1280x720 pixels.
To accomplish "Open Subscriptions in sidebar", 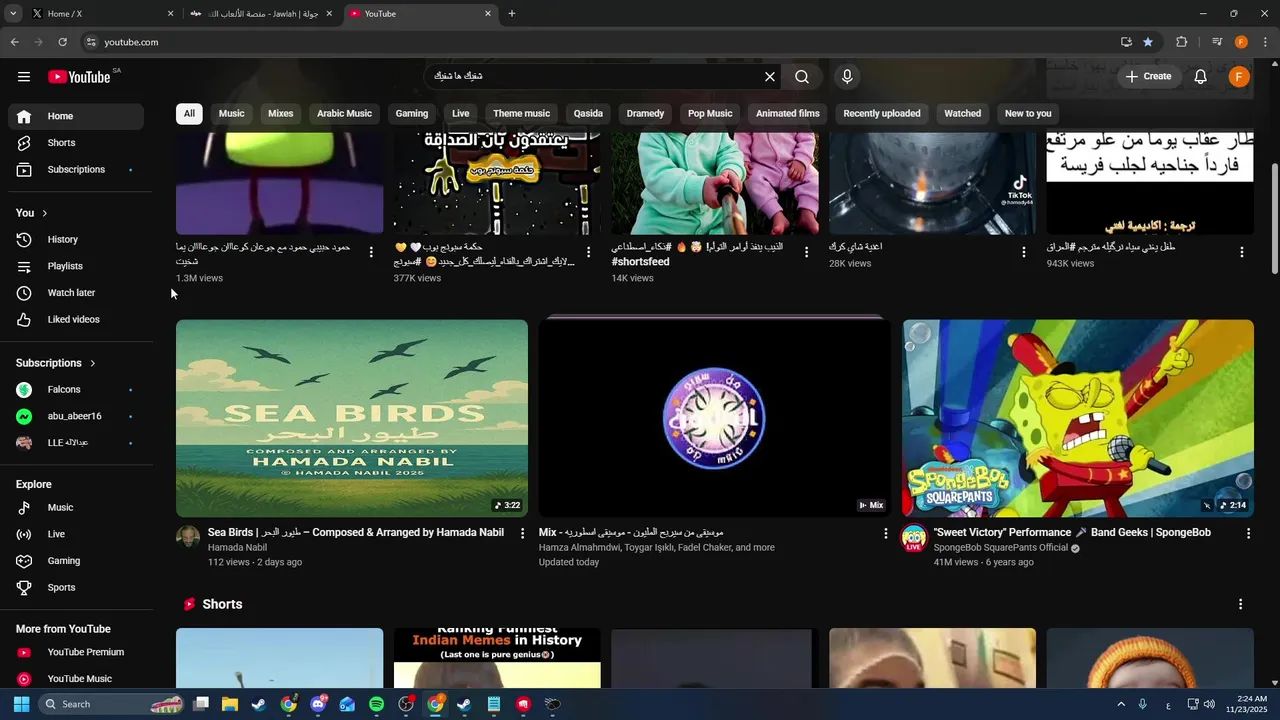I will click(x=76, y=170).
